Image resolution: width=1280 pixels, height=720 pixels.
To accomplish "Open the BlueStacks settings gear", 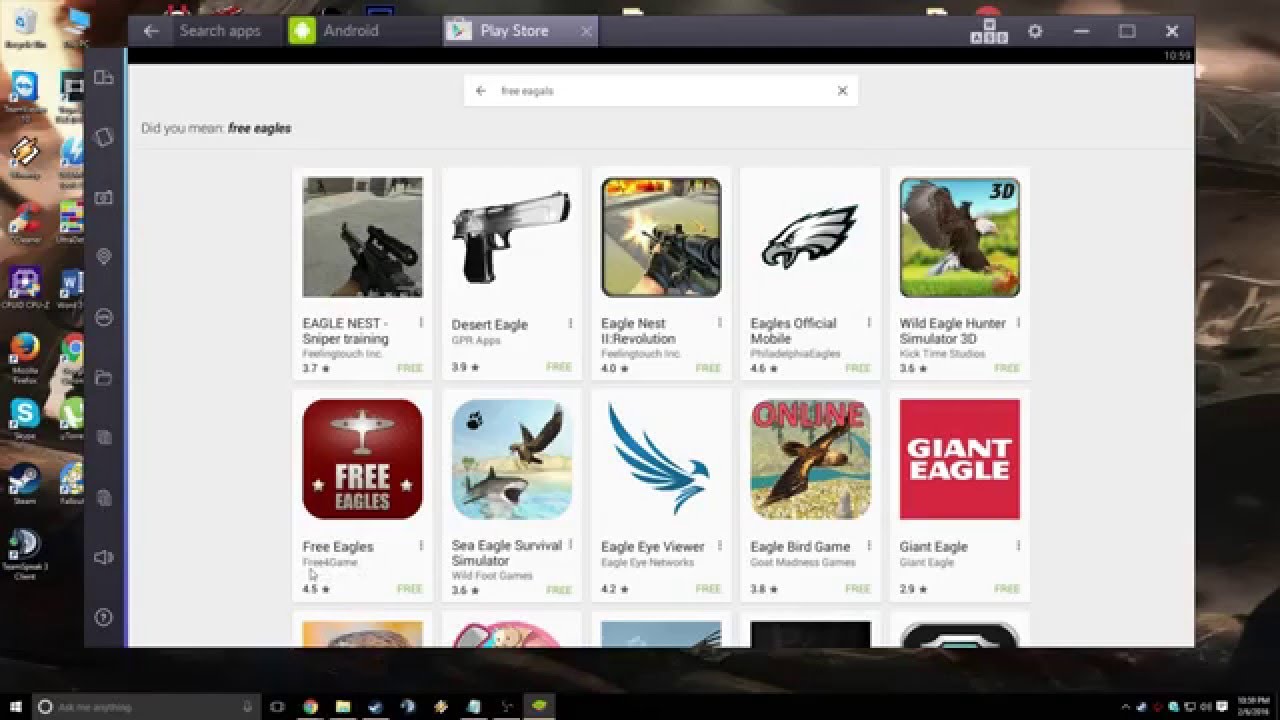I will point(1035,31).
